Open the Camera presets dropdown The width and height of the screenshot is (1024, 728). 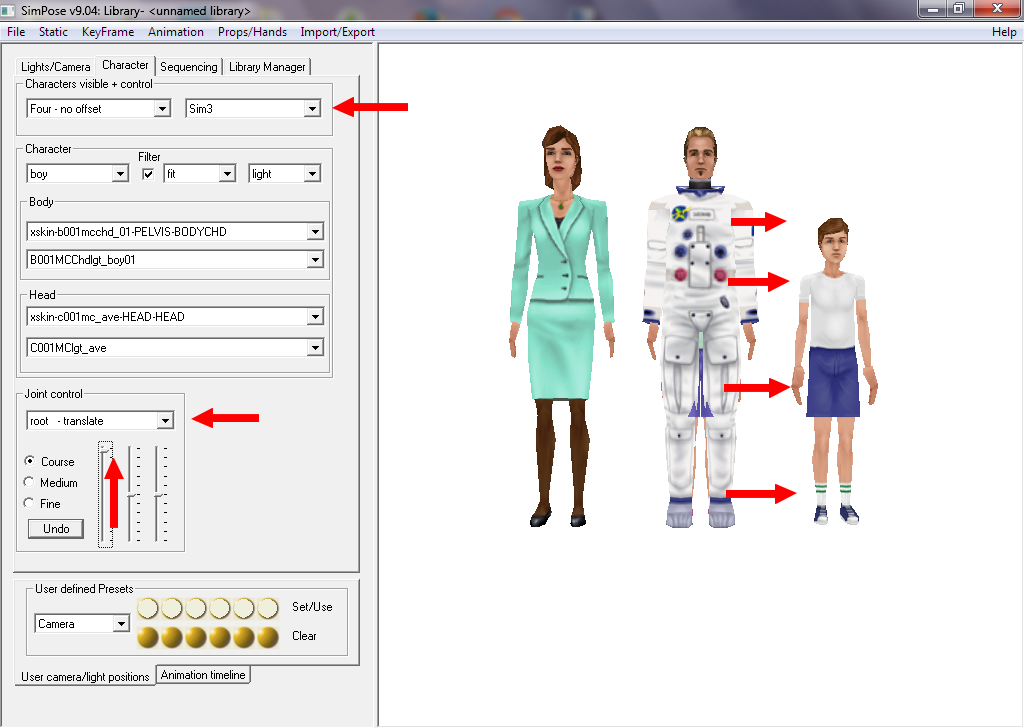click(121, 624)
